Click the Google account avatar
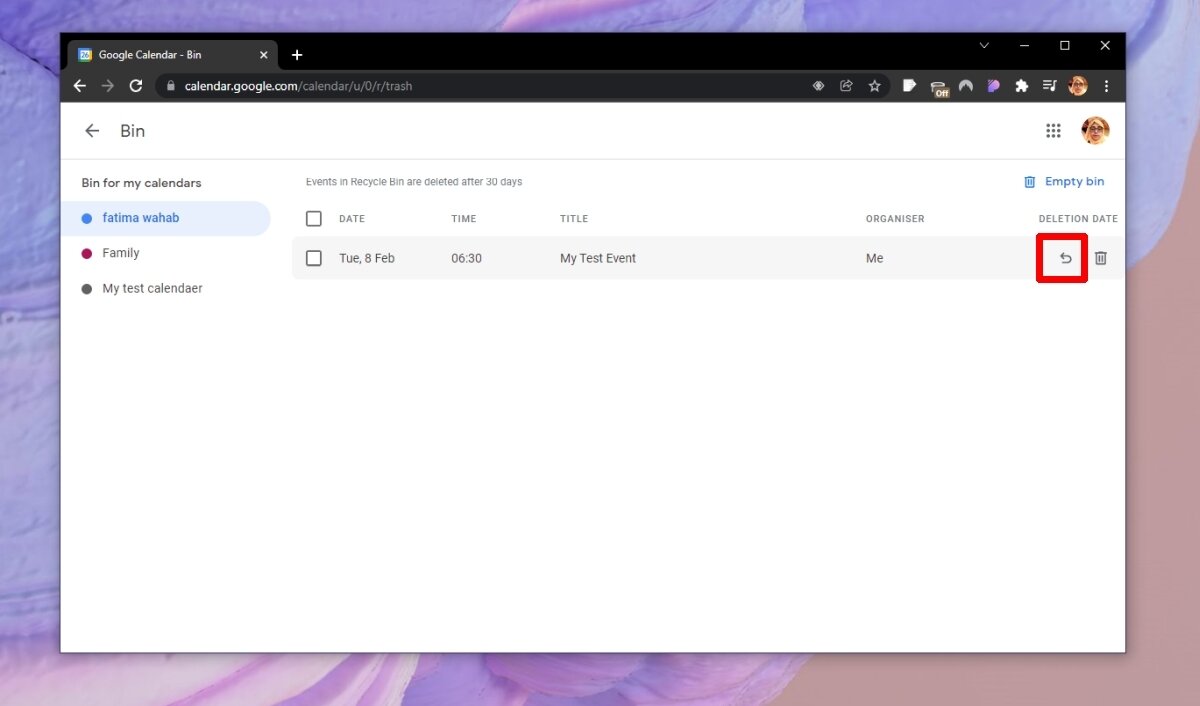 [1095, 131]
